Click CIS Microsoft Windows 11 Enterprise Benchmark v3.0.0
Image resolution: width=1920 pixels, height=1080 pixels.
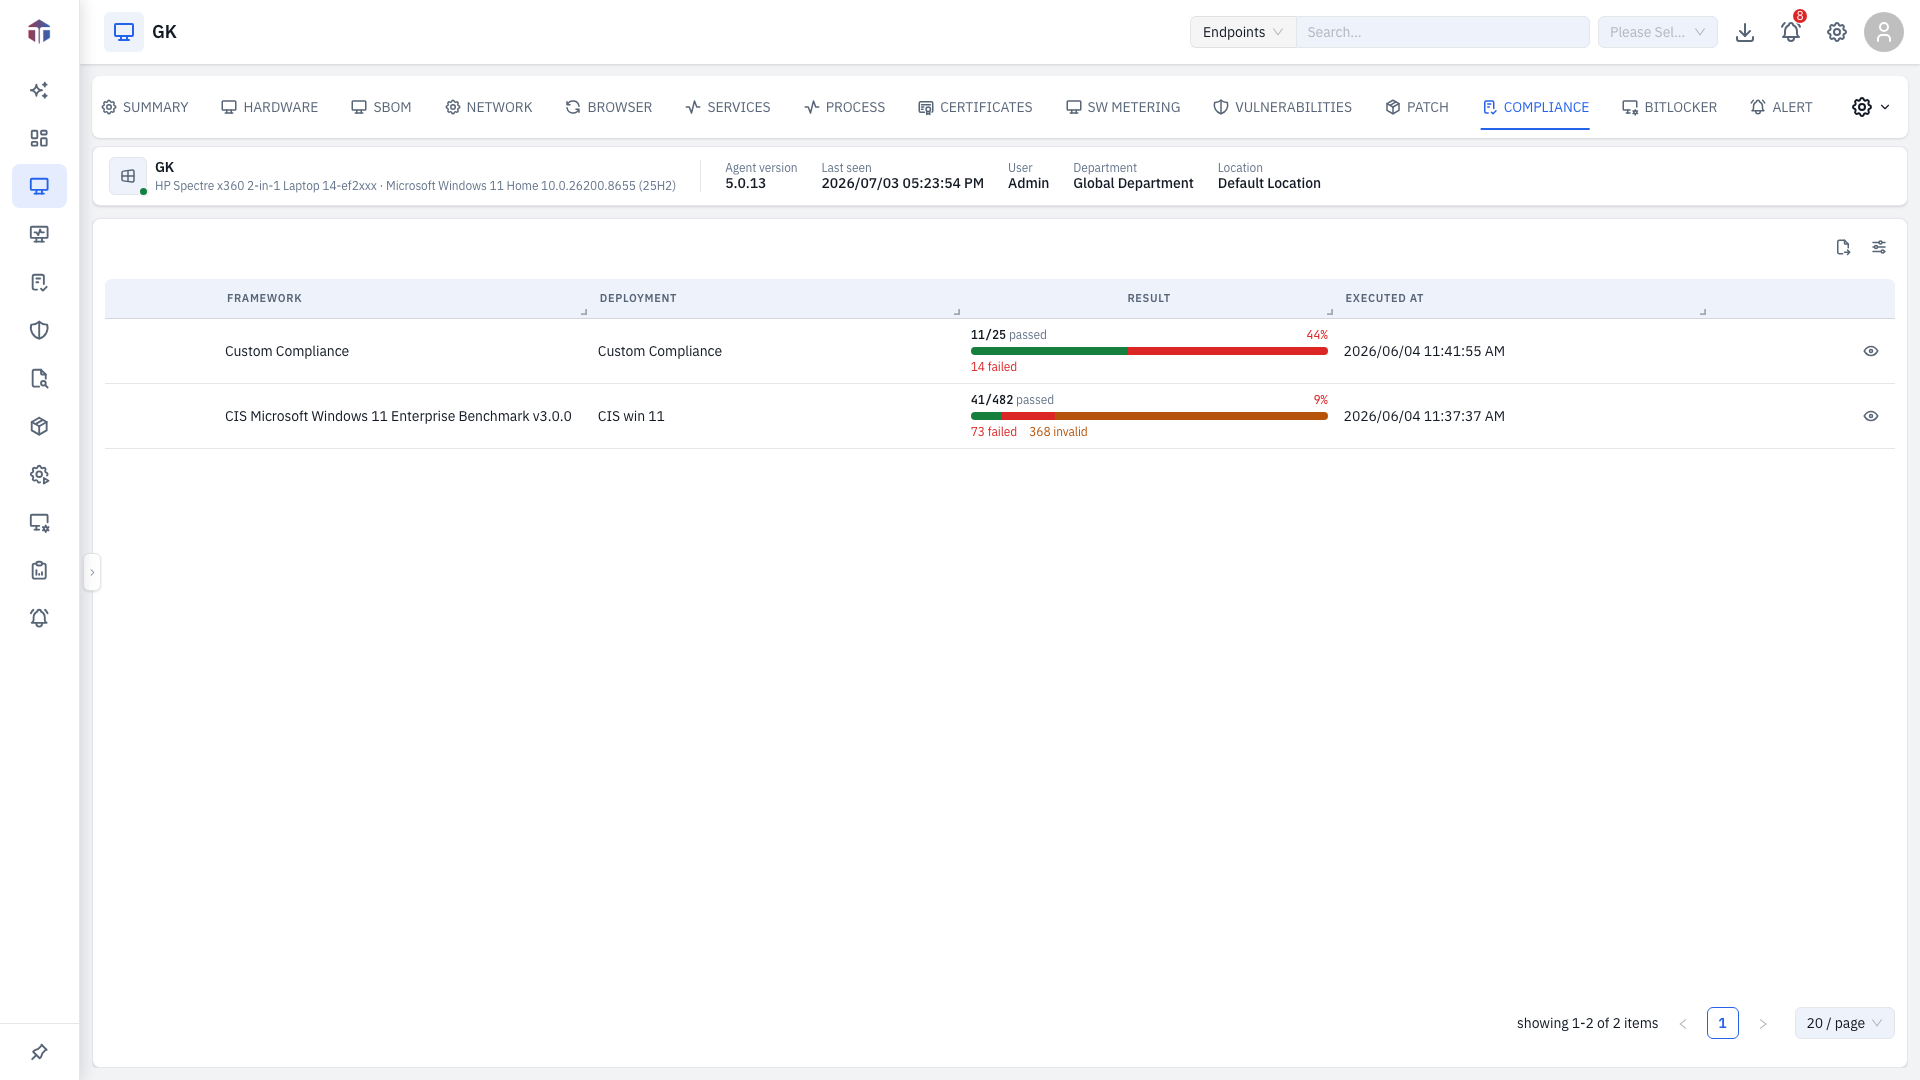pos(398,416)
